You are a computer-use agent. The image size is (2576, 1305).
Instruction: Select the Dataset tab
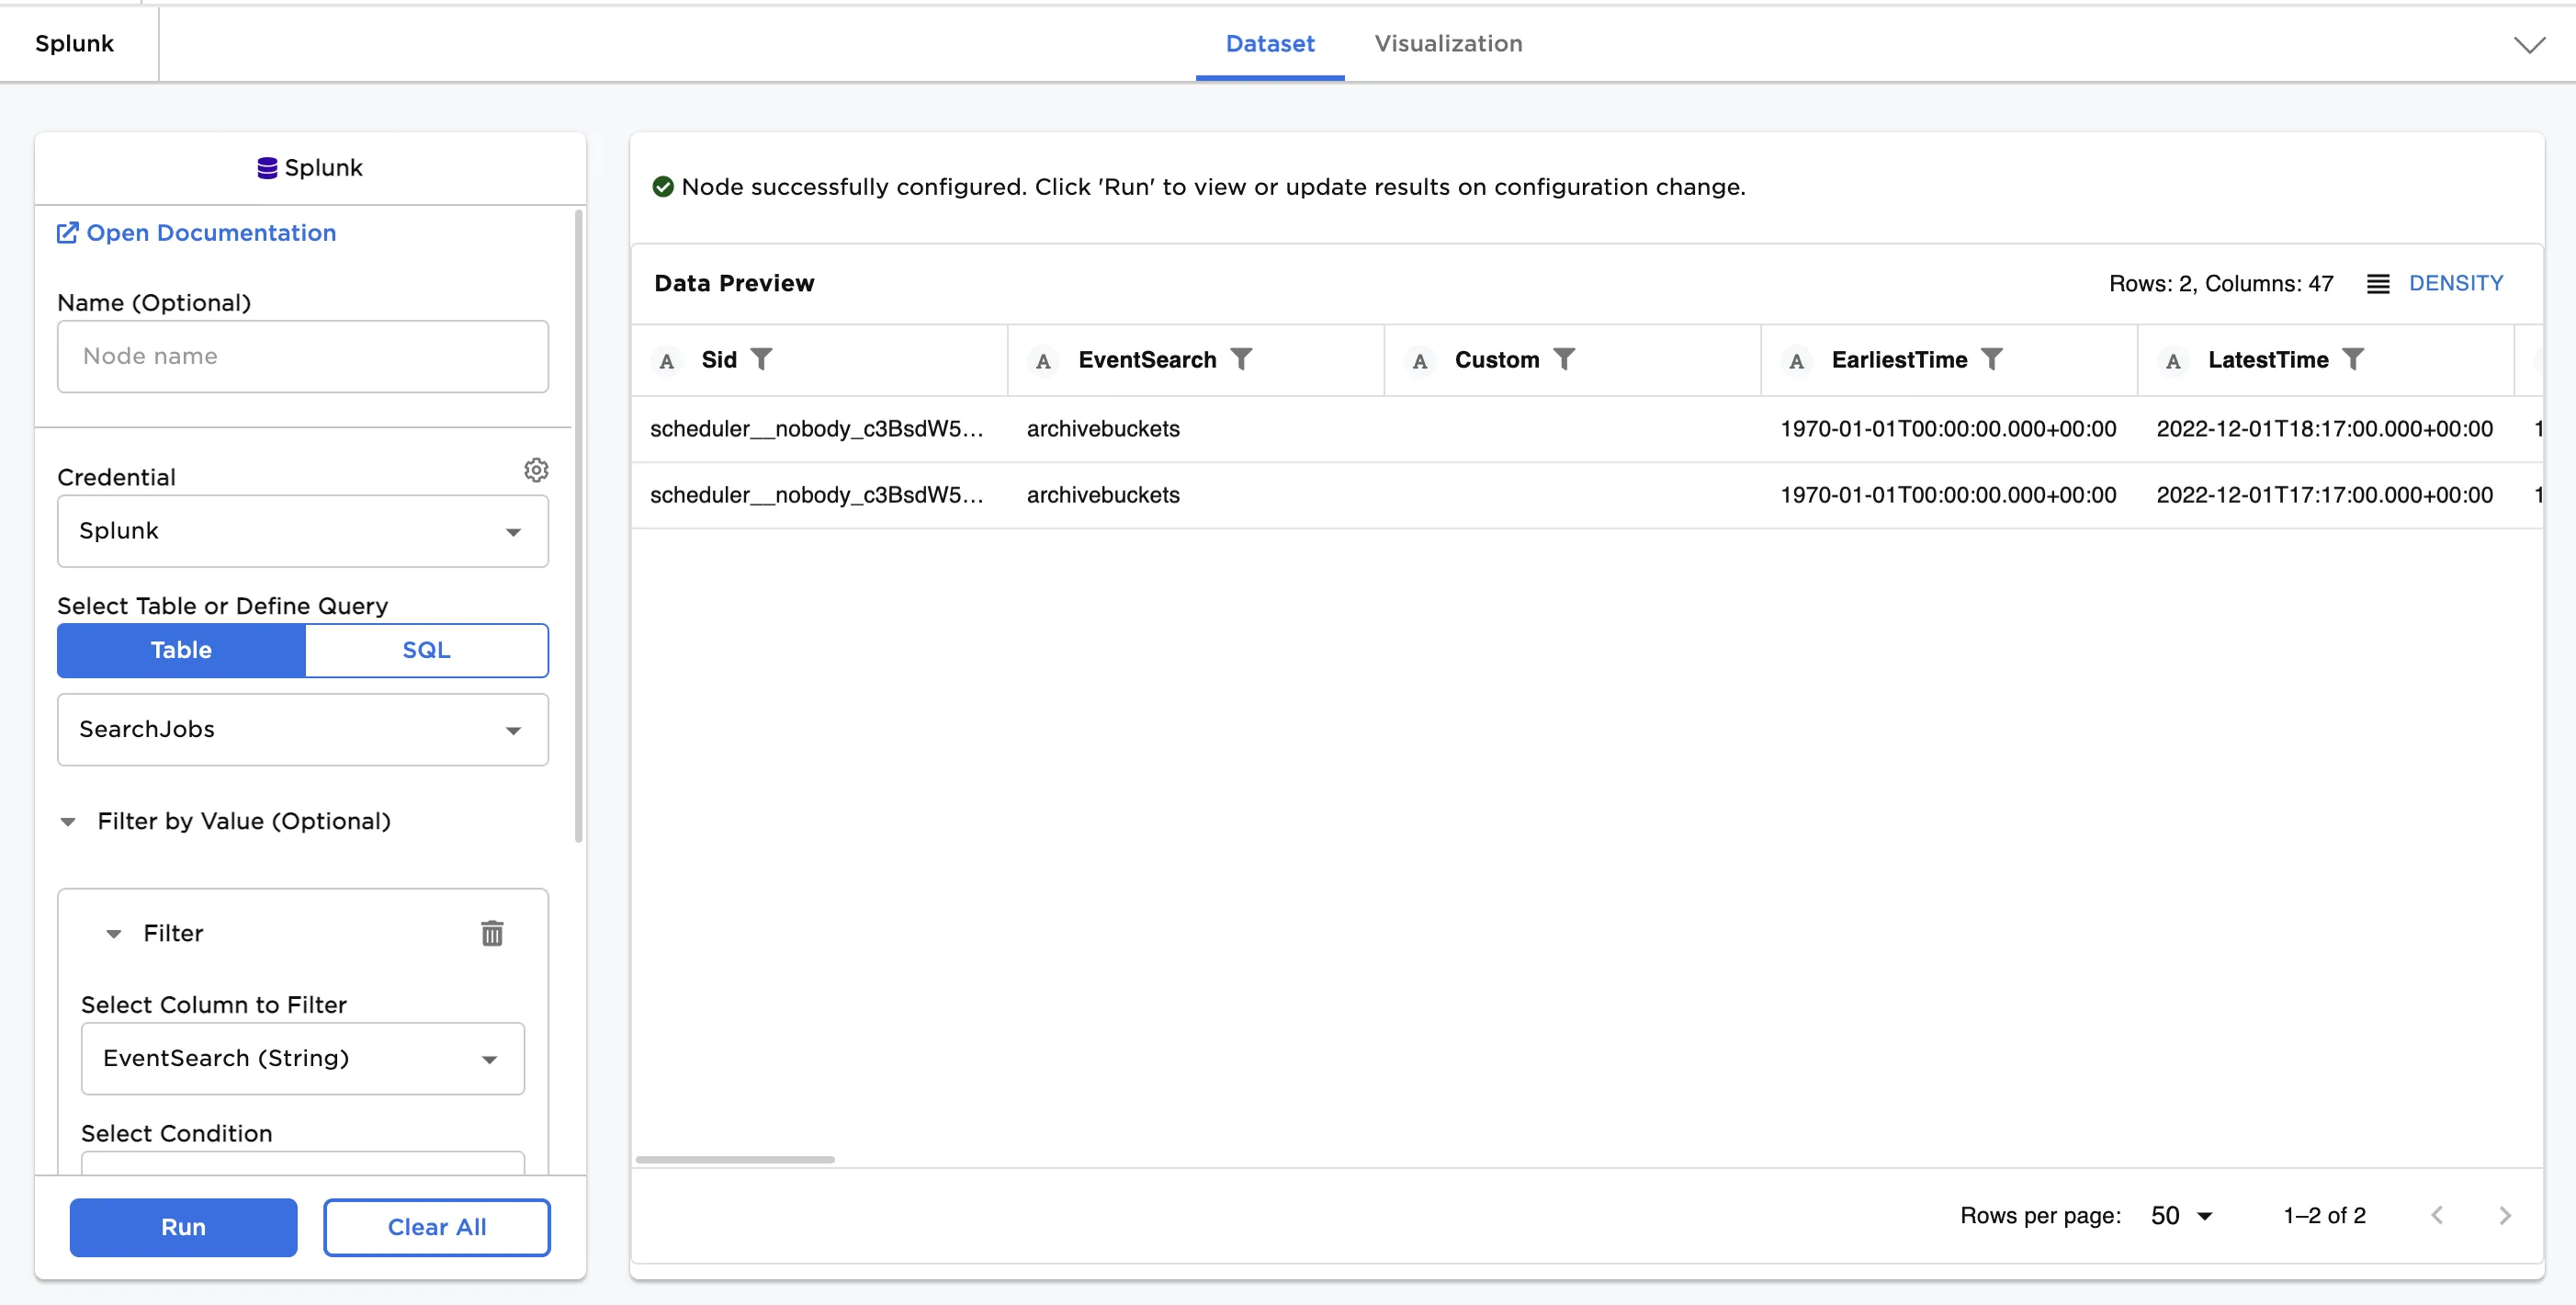1269,43
